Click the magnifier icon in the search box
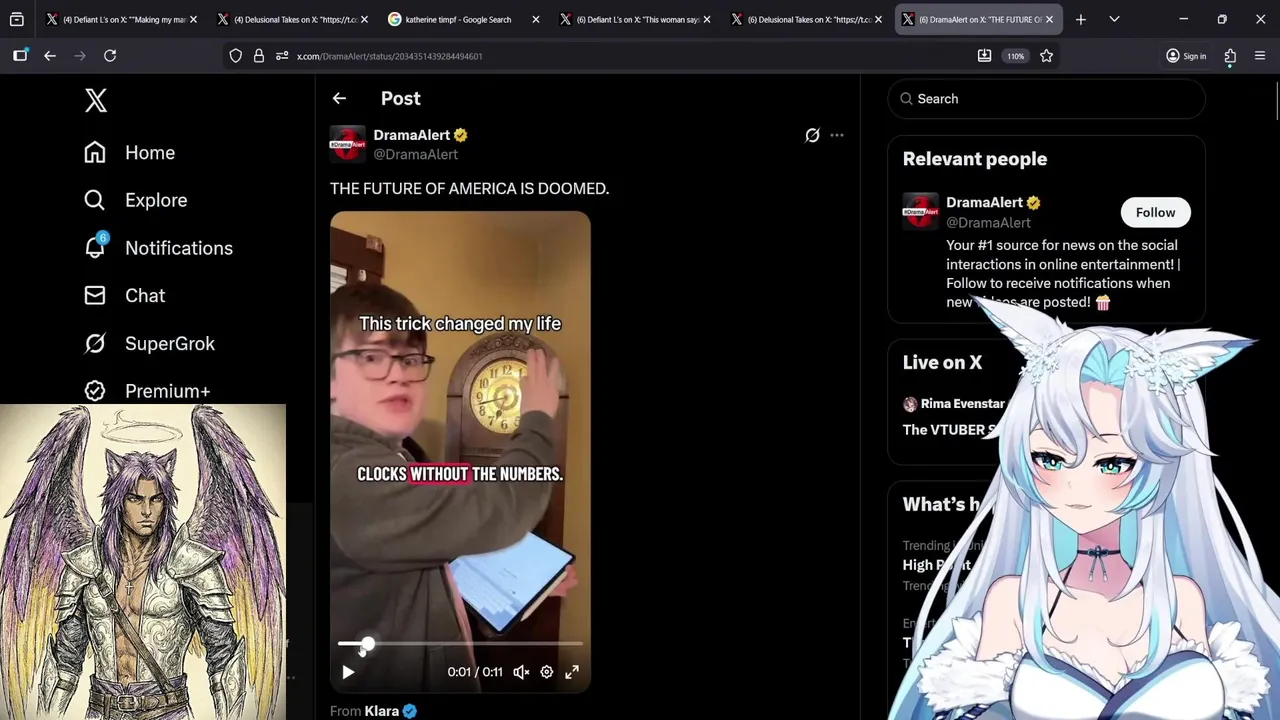The width and height of the screenshot is (1280, 720). [906, 99]
